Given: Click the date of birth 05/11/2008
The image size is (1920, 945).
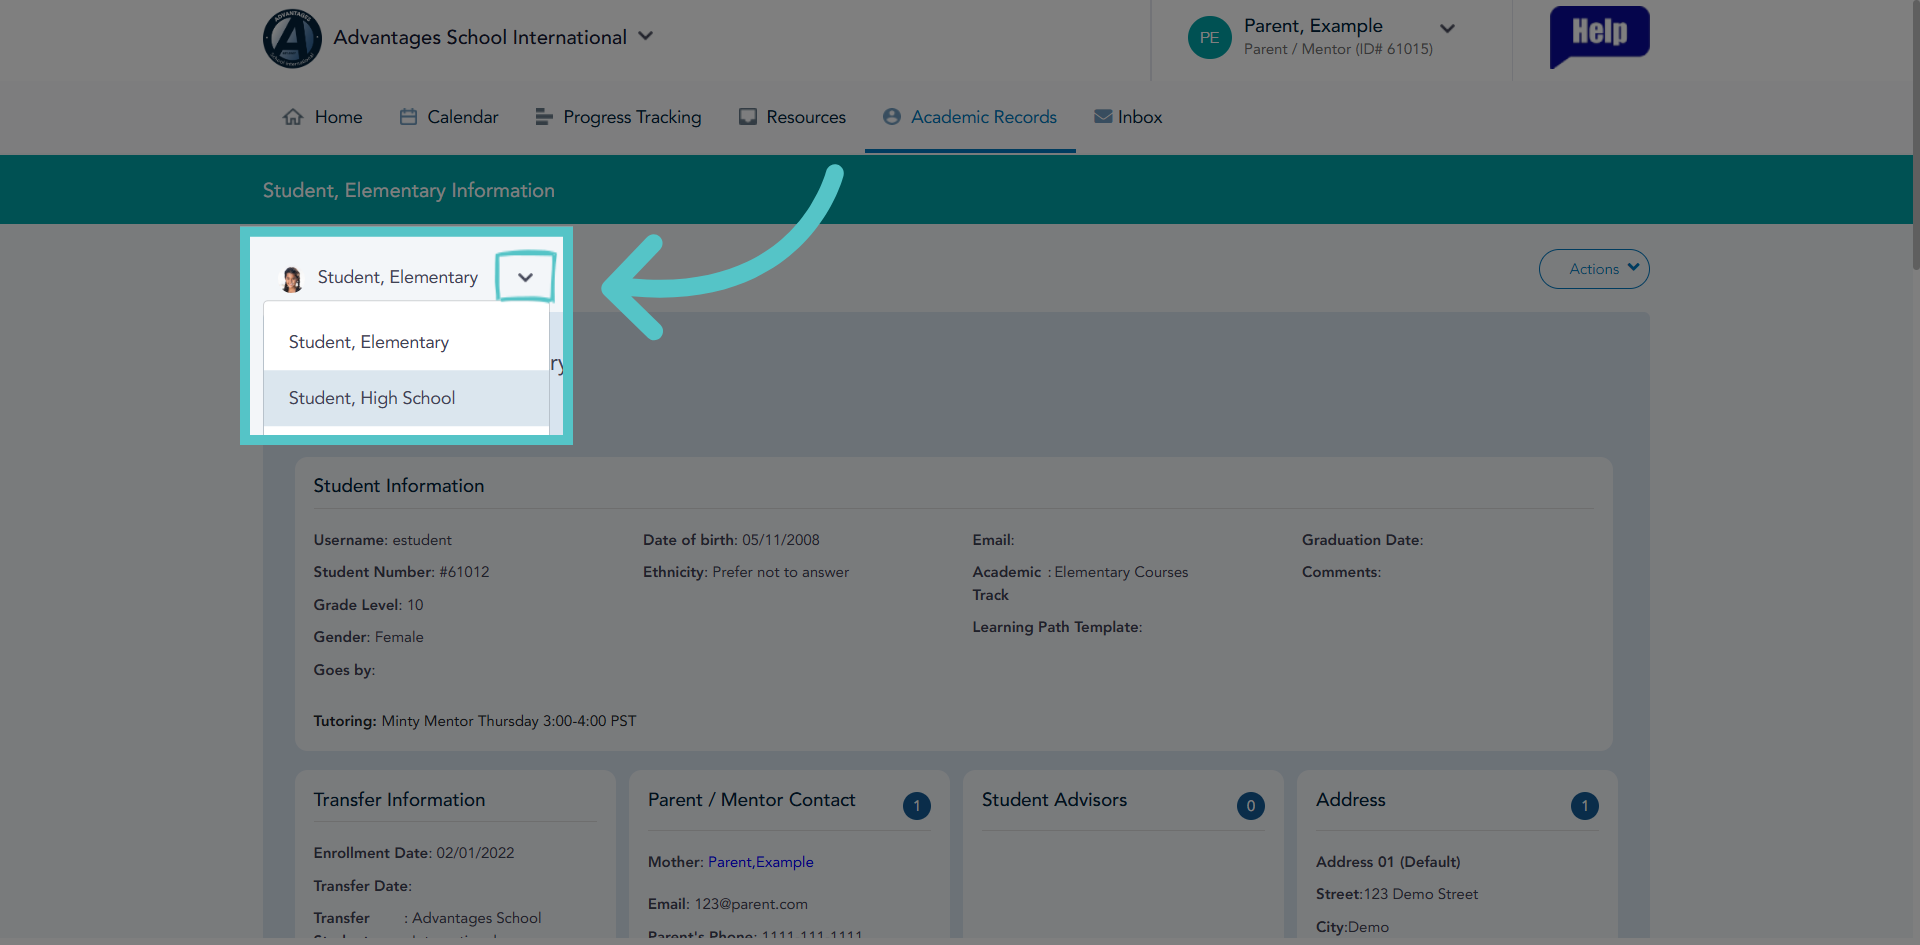Looking at the screenshot, I should click(781, 540).
